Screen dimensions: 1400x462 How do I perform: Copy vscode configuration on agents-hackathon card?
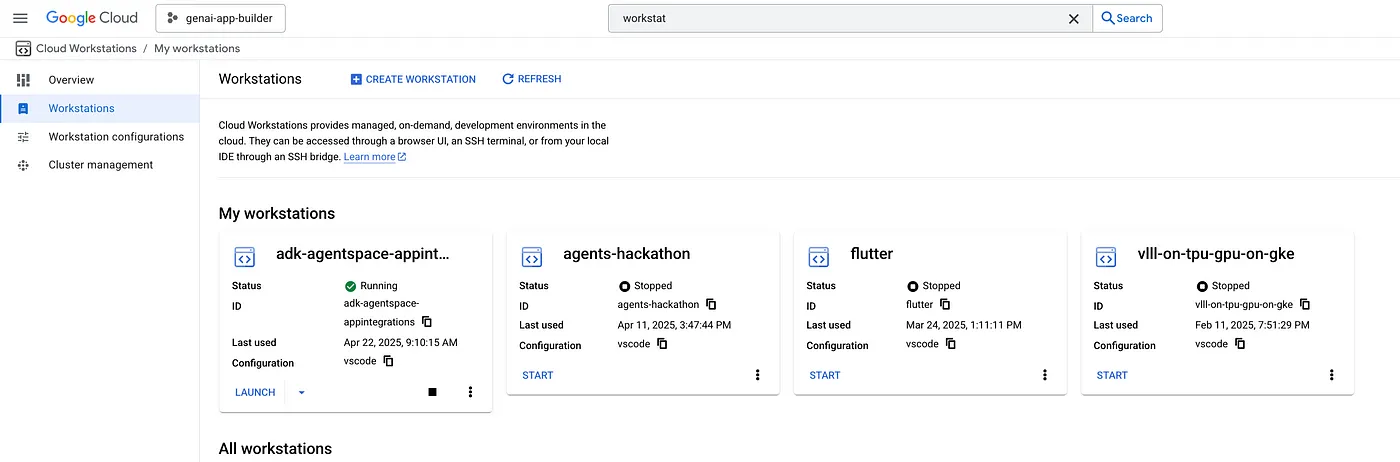click(x=662, y=343)
